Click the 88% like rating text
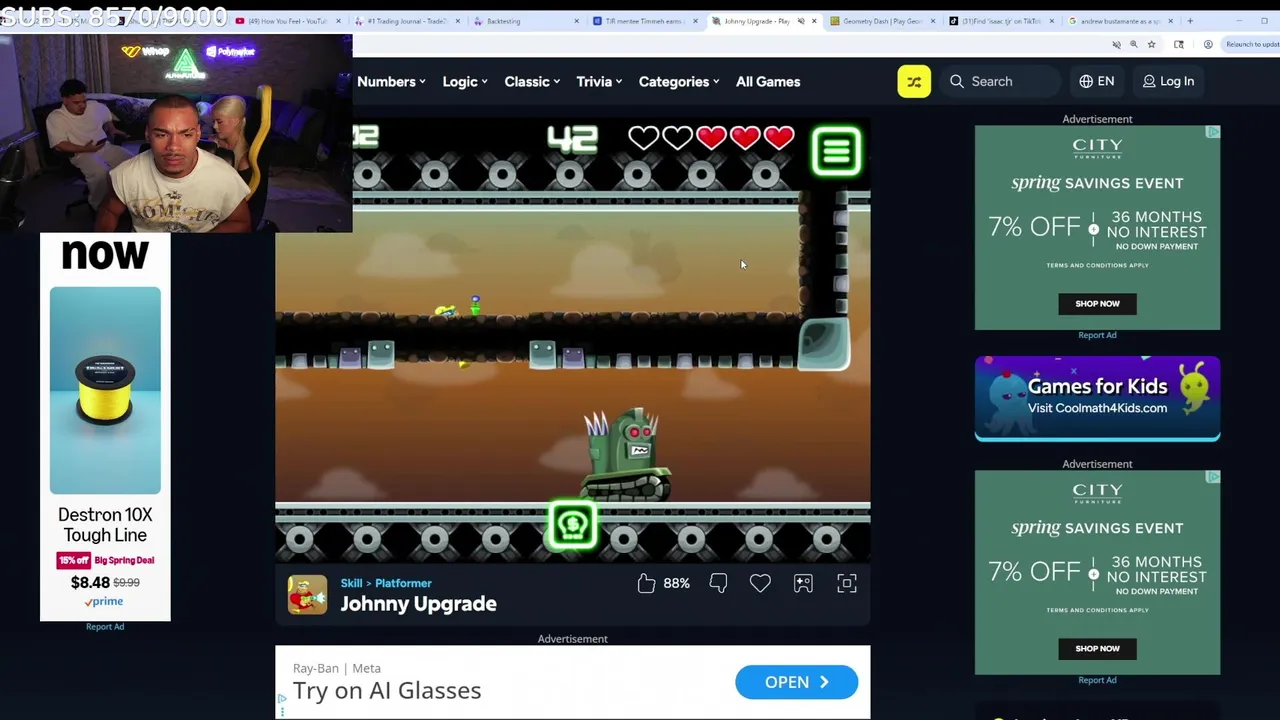1280x720 pixels. click(x=677, y=583)
